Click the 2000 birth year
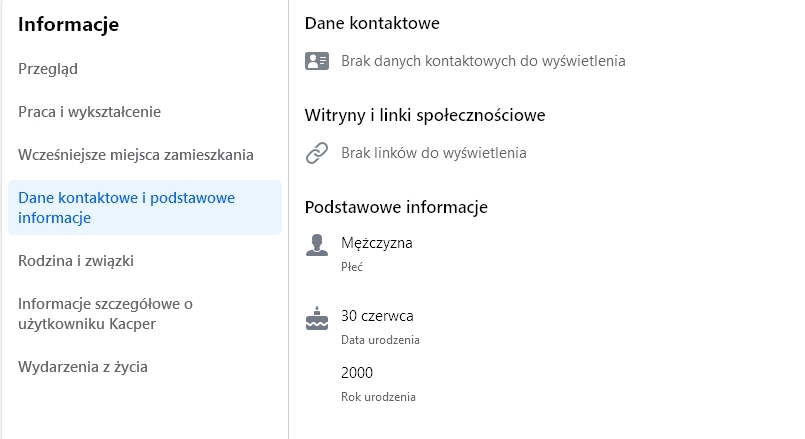Image resolution: width=805 pixels, height=439 pixels. [x=357, y=373]
